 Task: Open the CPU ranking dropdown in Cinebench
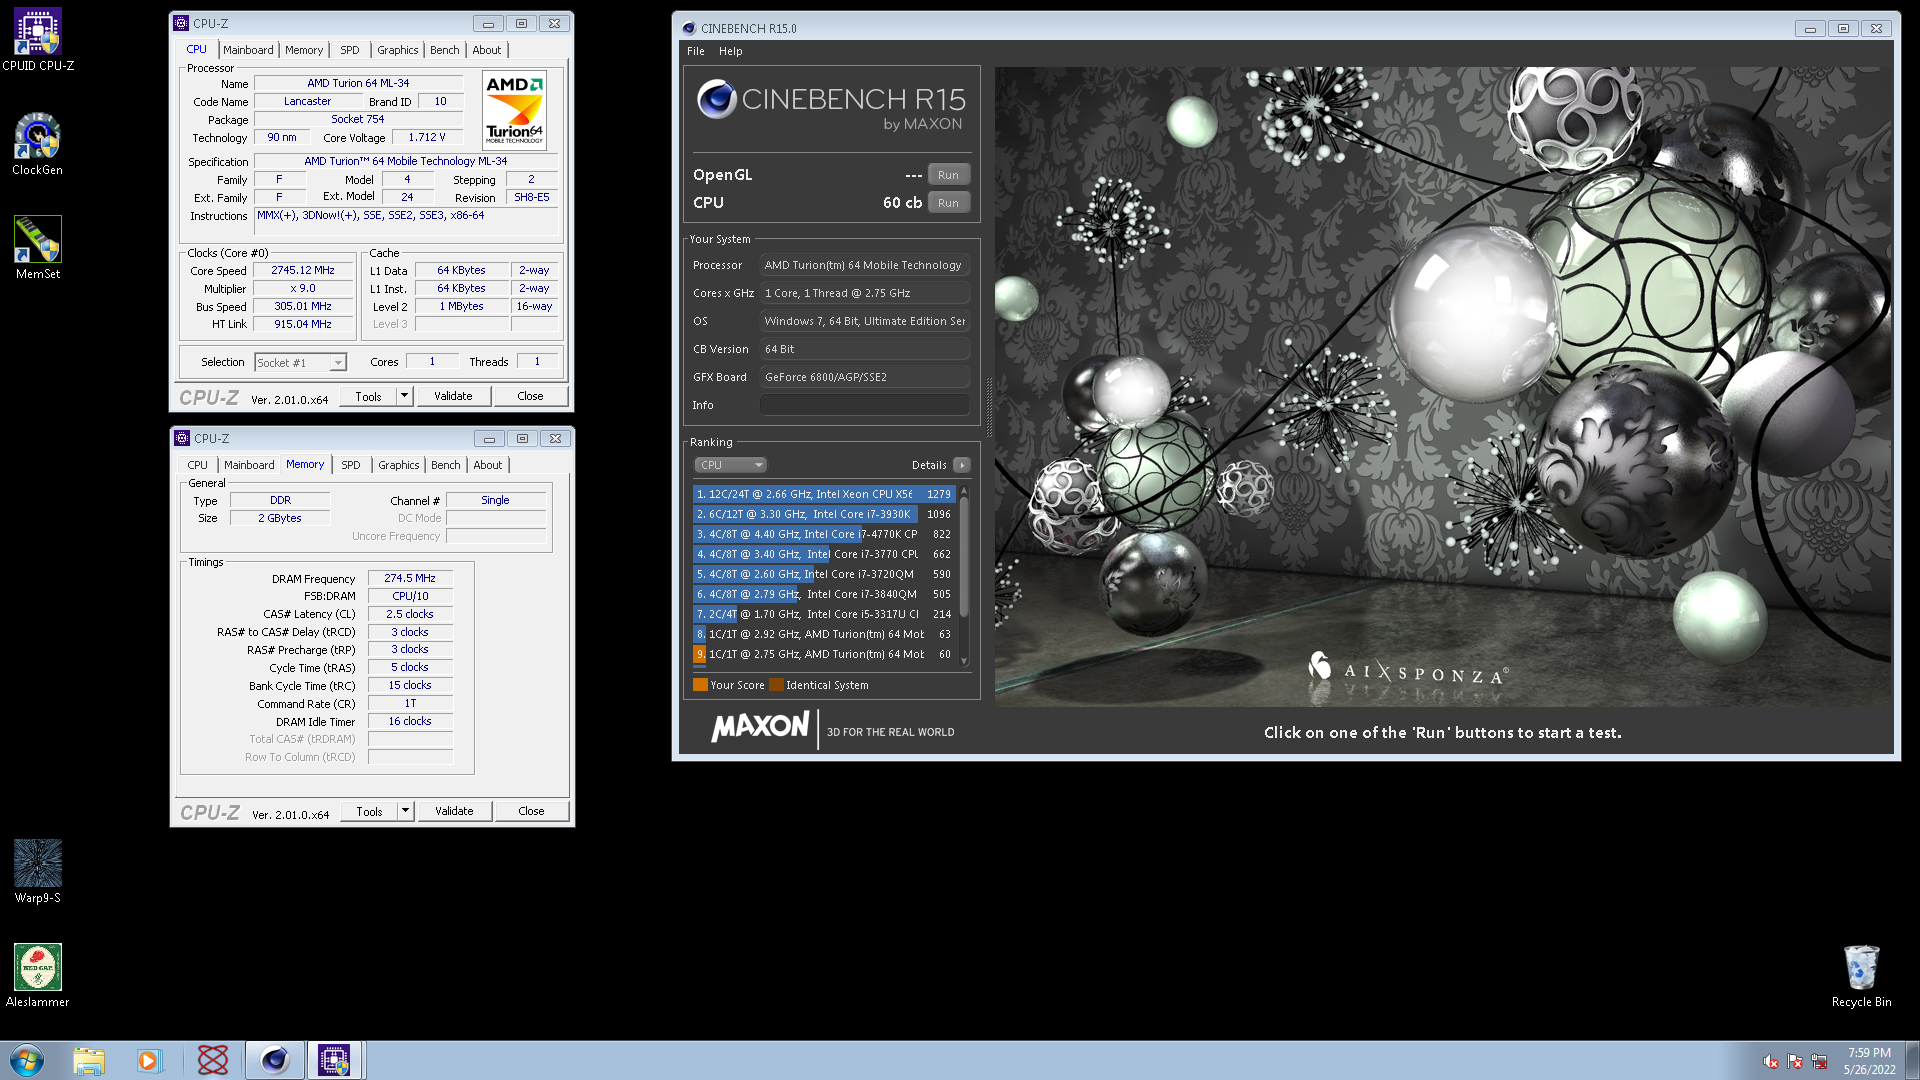click(731, 465)
